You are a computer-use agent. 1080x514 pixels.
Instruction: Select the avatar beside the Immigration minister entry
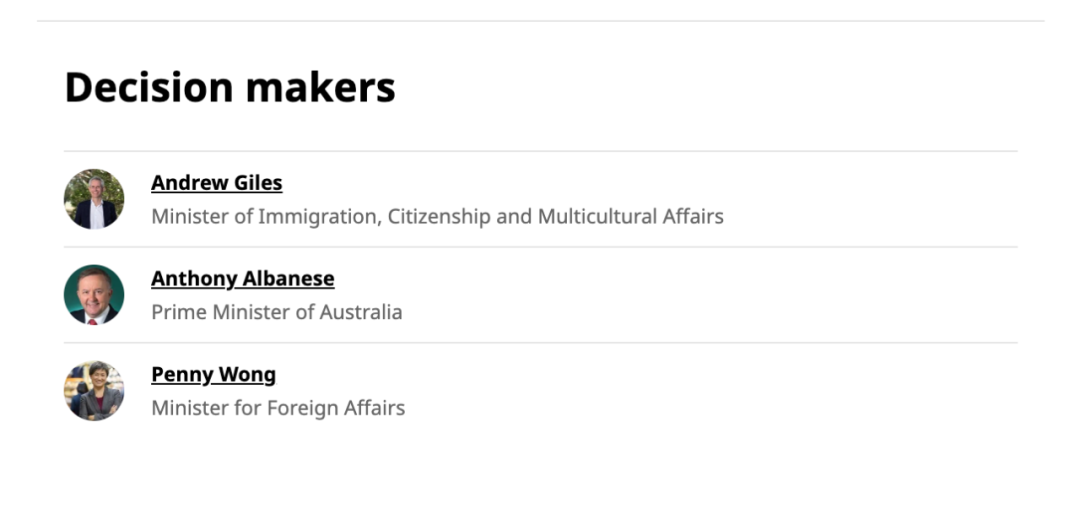pos(94,199)
